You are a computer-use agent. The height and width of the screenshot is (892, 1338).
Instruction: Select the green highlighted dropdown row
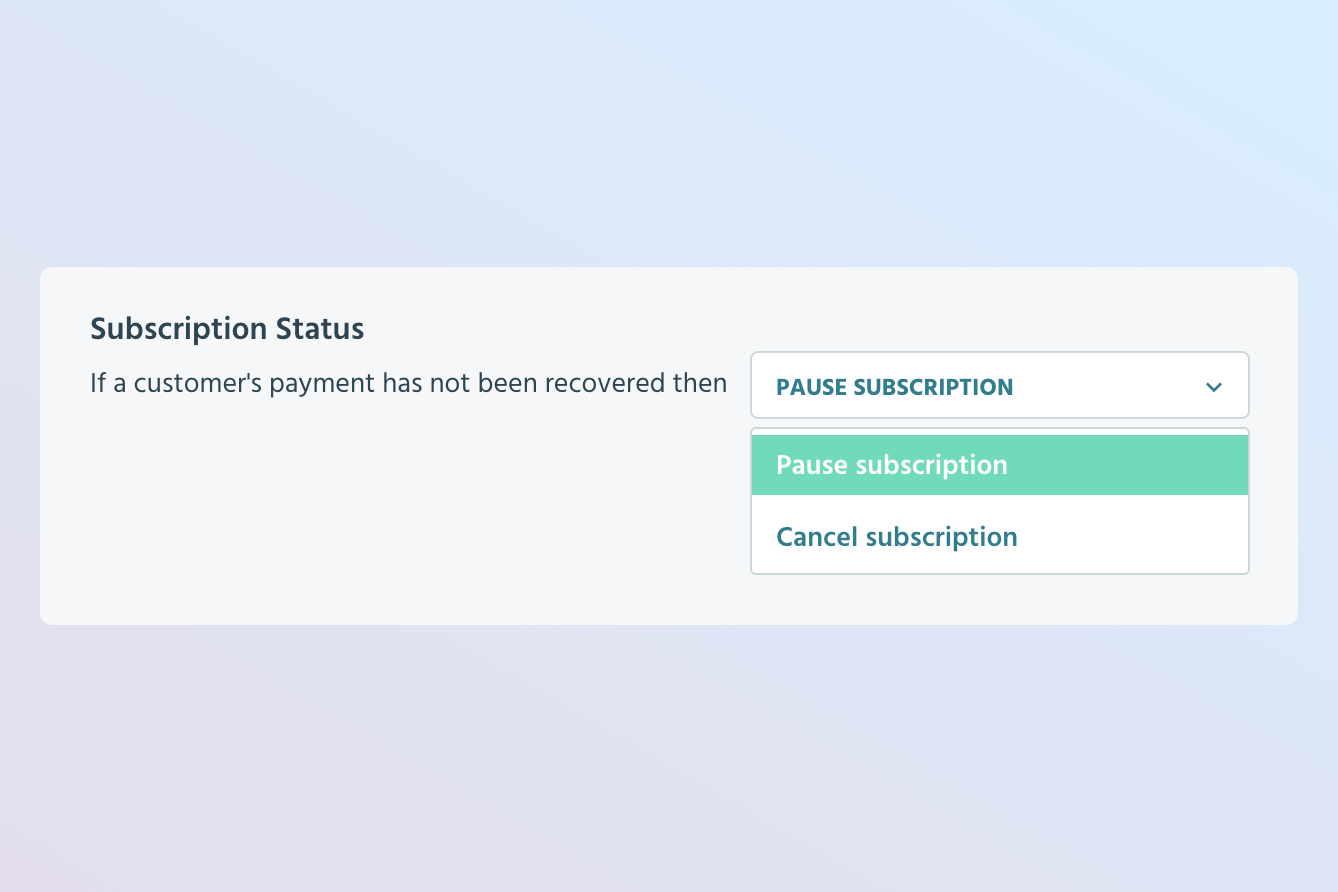(999, 464)
